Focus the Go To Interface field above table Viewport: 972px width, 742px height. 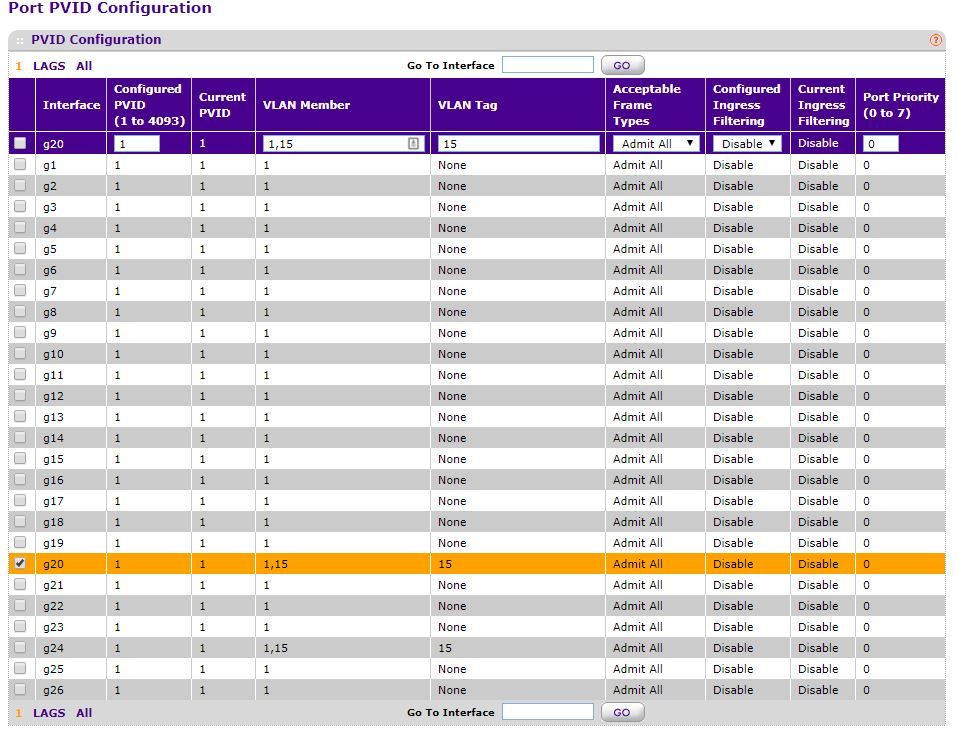pyautogui.click(x=547, y=65)
